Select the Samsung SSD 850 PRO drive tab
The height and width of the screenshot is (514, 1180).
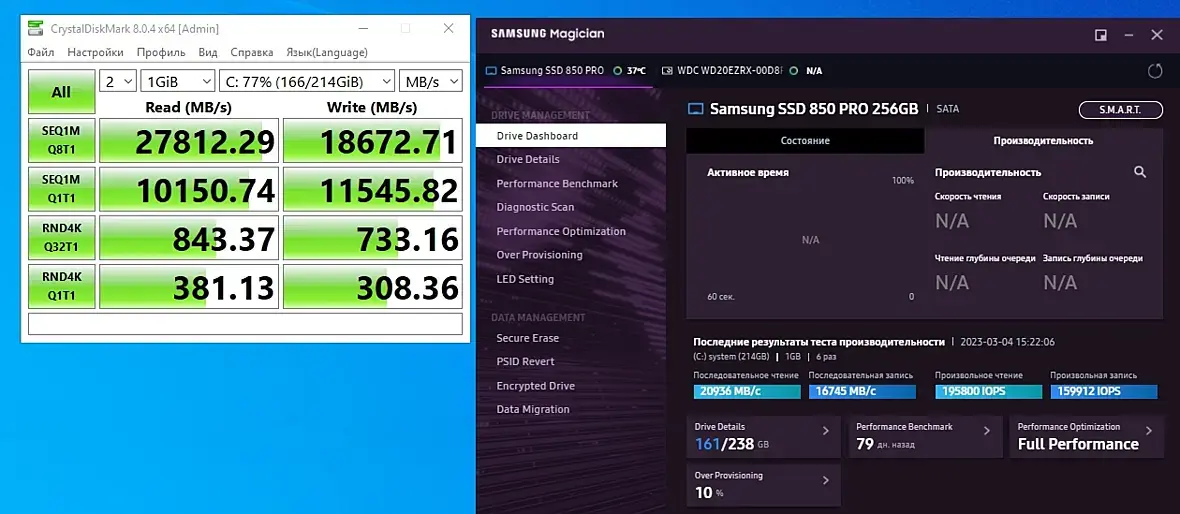(567, 71)
